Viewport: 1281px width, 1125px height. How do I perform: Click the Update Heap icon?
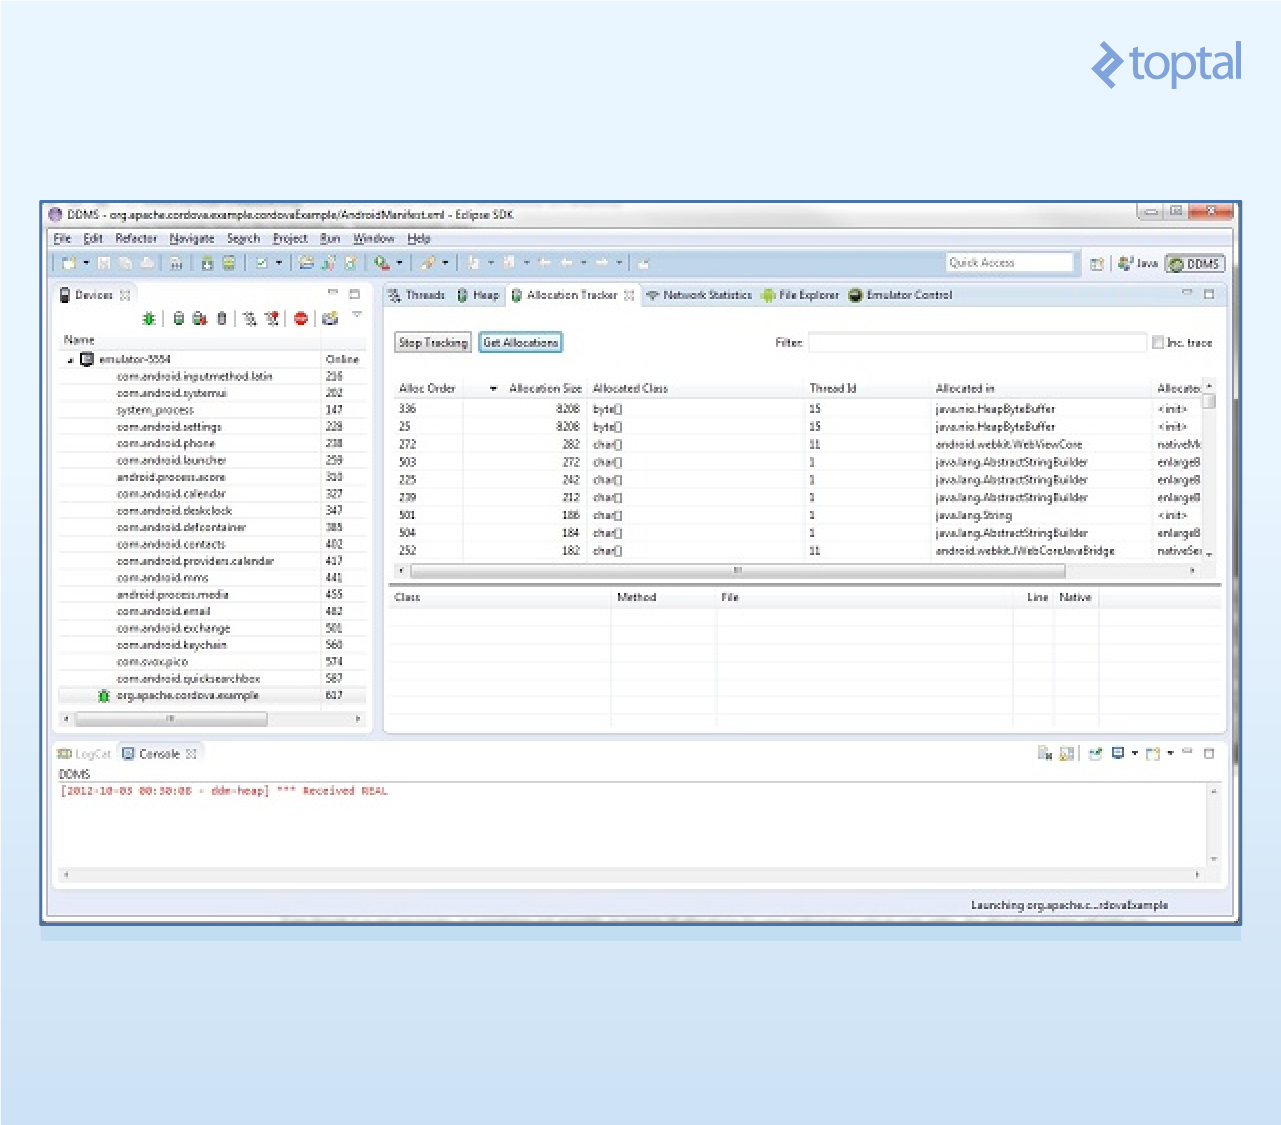point(179,318)
